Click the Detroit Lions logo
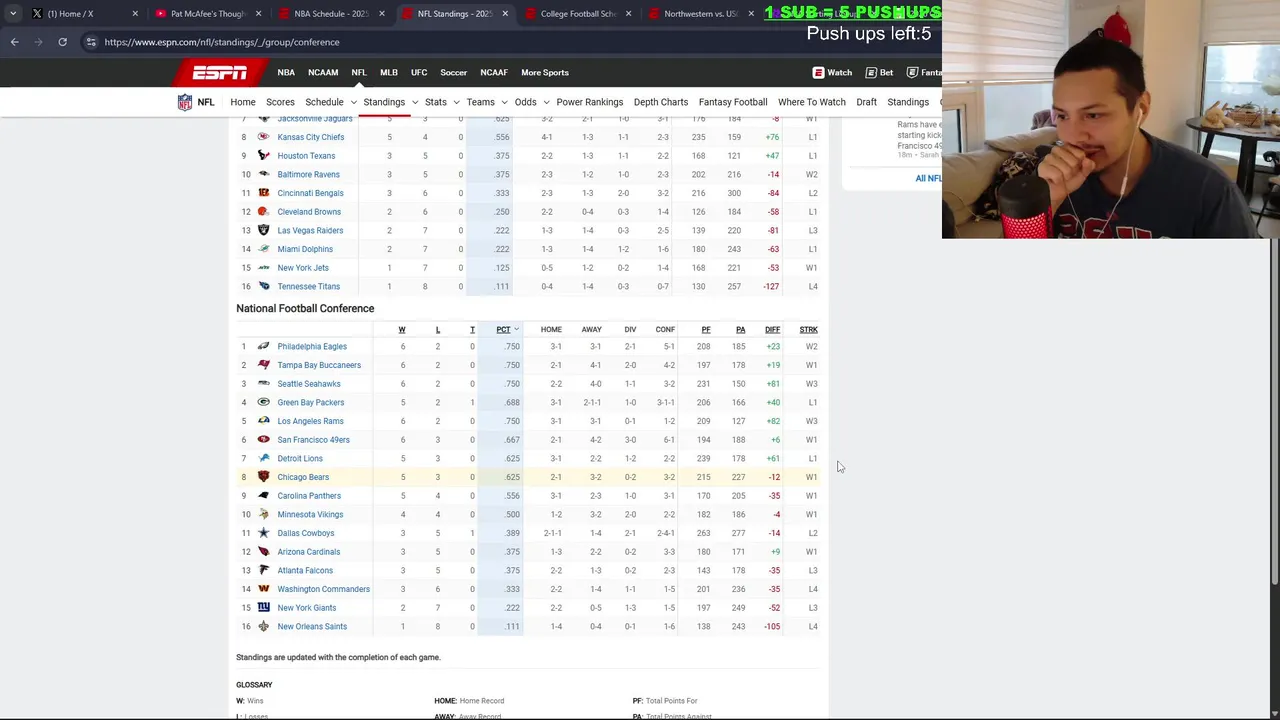The width and height of the screenshot is (1280, 720). click(x=264, y=459)
